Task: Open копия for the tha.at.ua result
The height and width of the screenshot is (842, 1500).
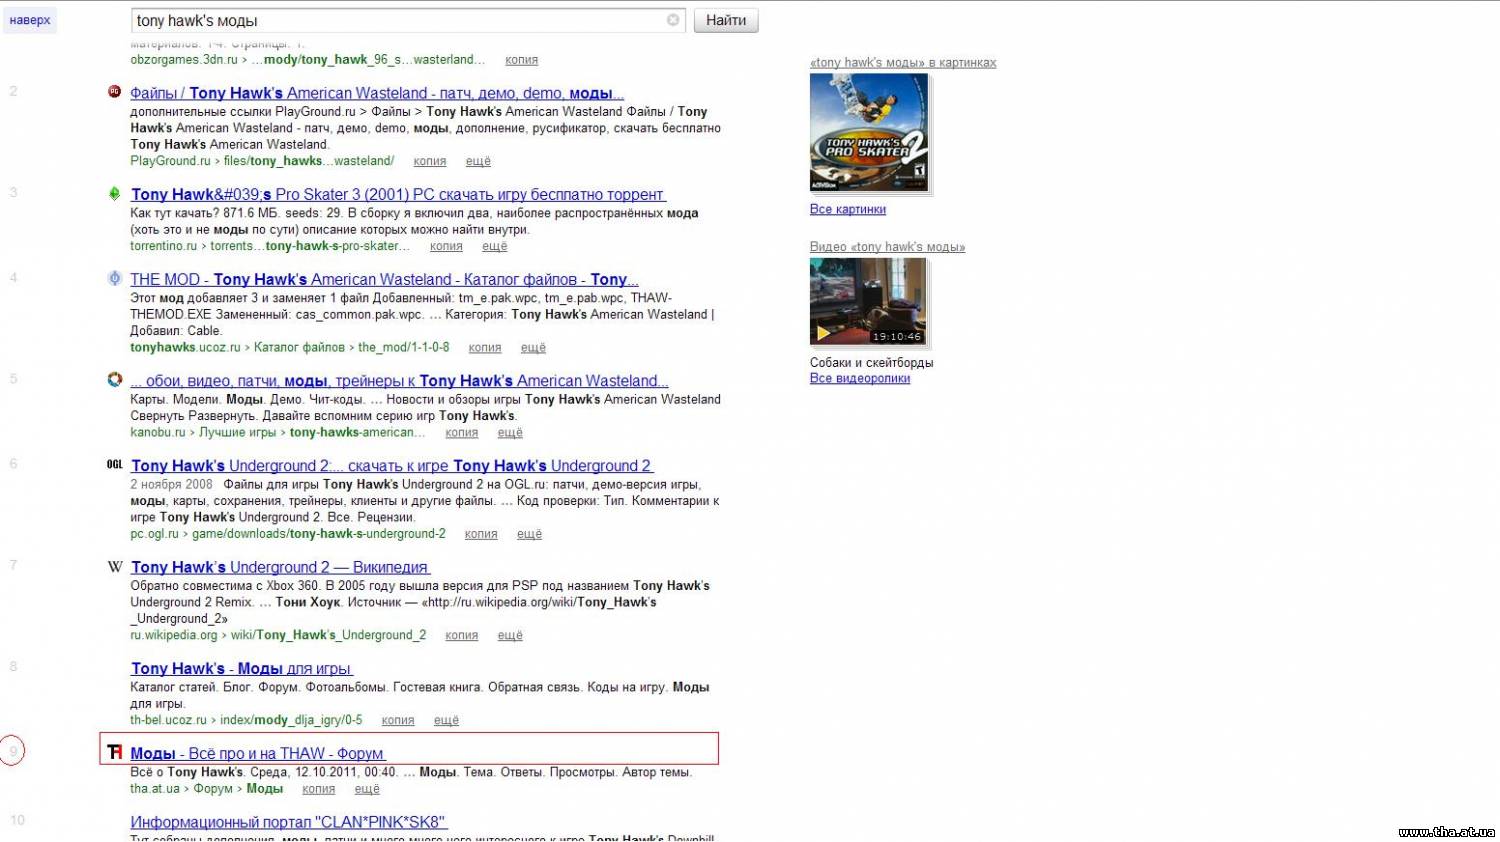Action: [319, 789]
